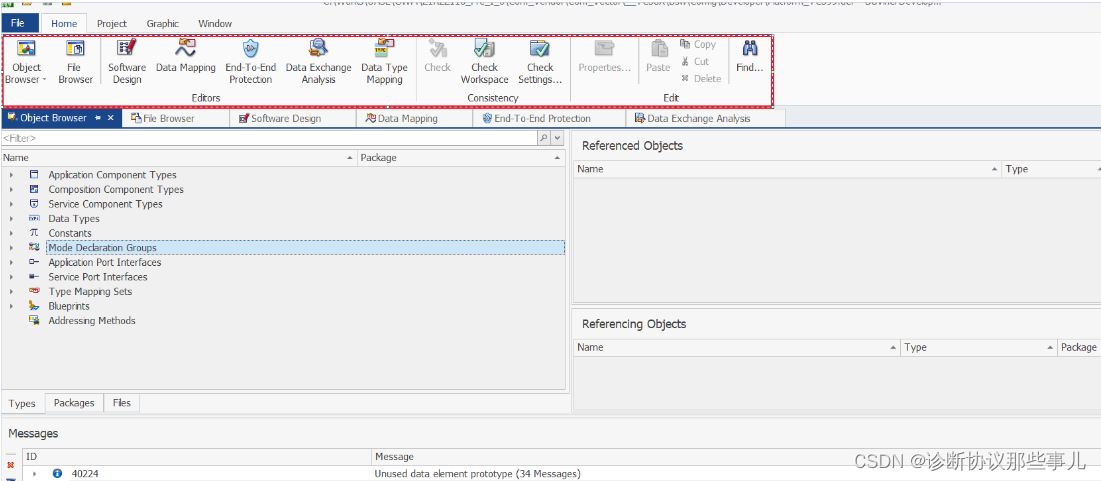Click the red error filter icon in Messages
This screenshot has width=1101, height=481.
(10, 465)
